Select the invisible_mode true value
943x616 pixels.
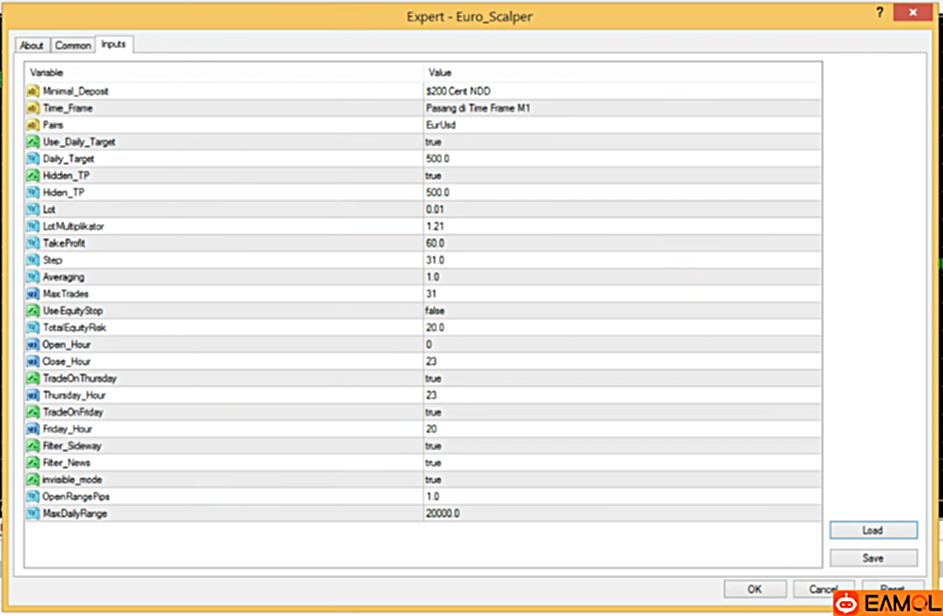(x=434, y=479)
